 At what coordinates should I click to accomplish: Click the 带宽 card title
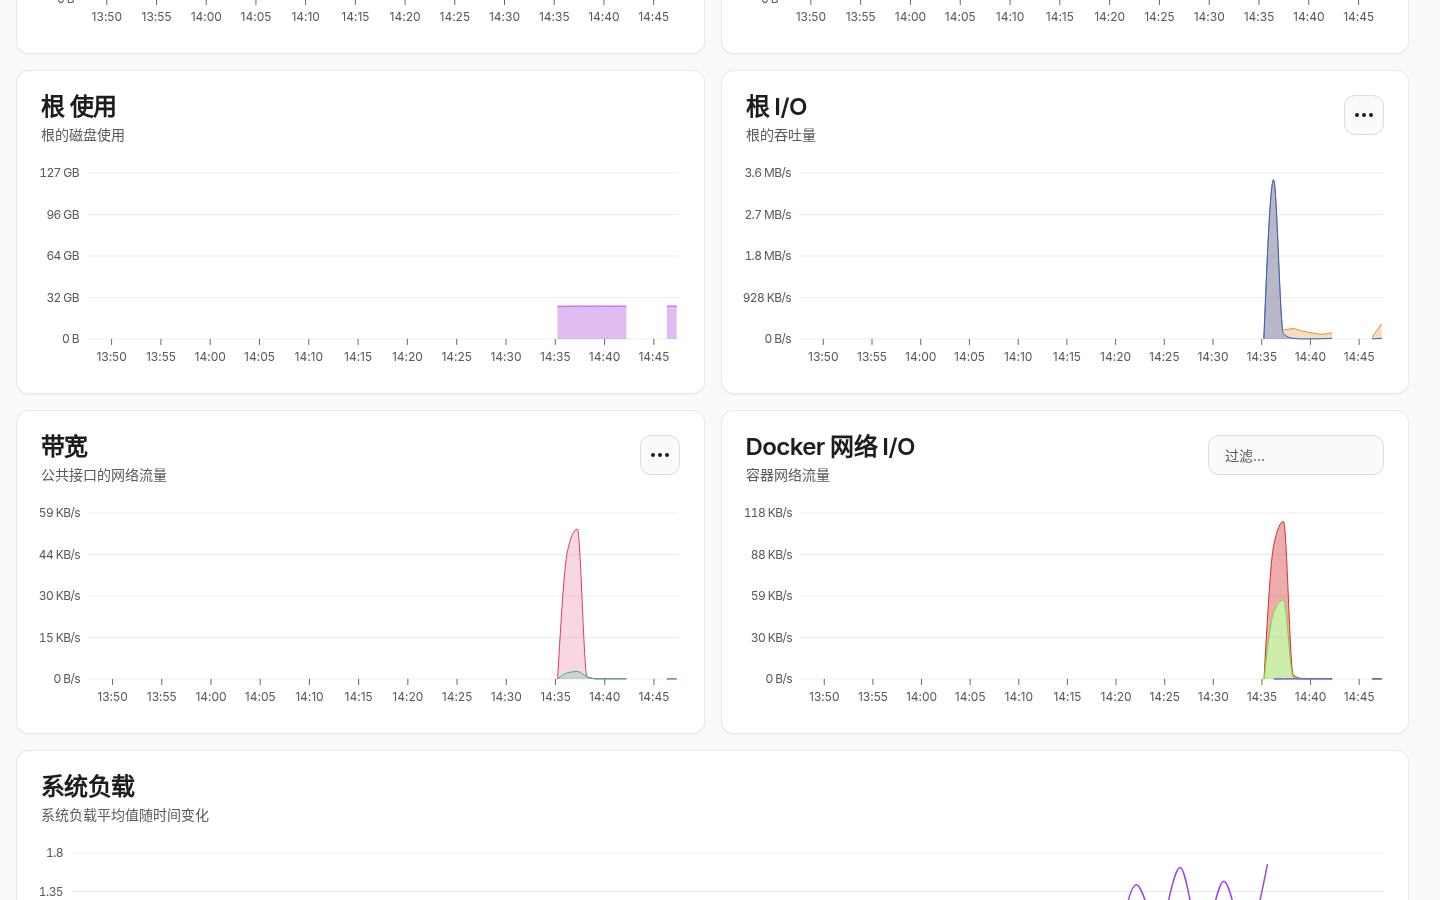coord(64,446)
